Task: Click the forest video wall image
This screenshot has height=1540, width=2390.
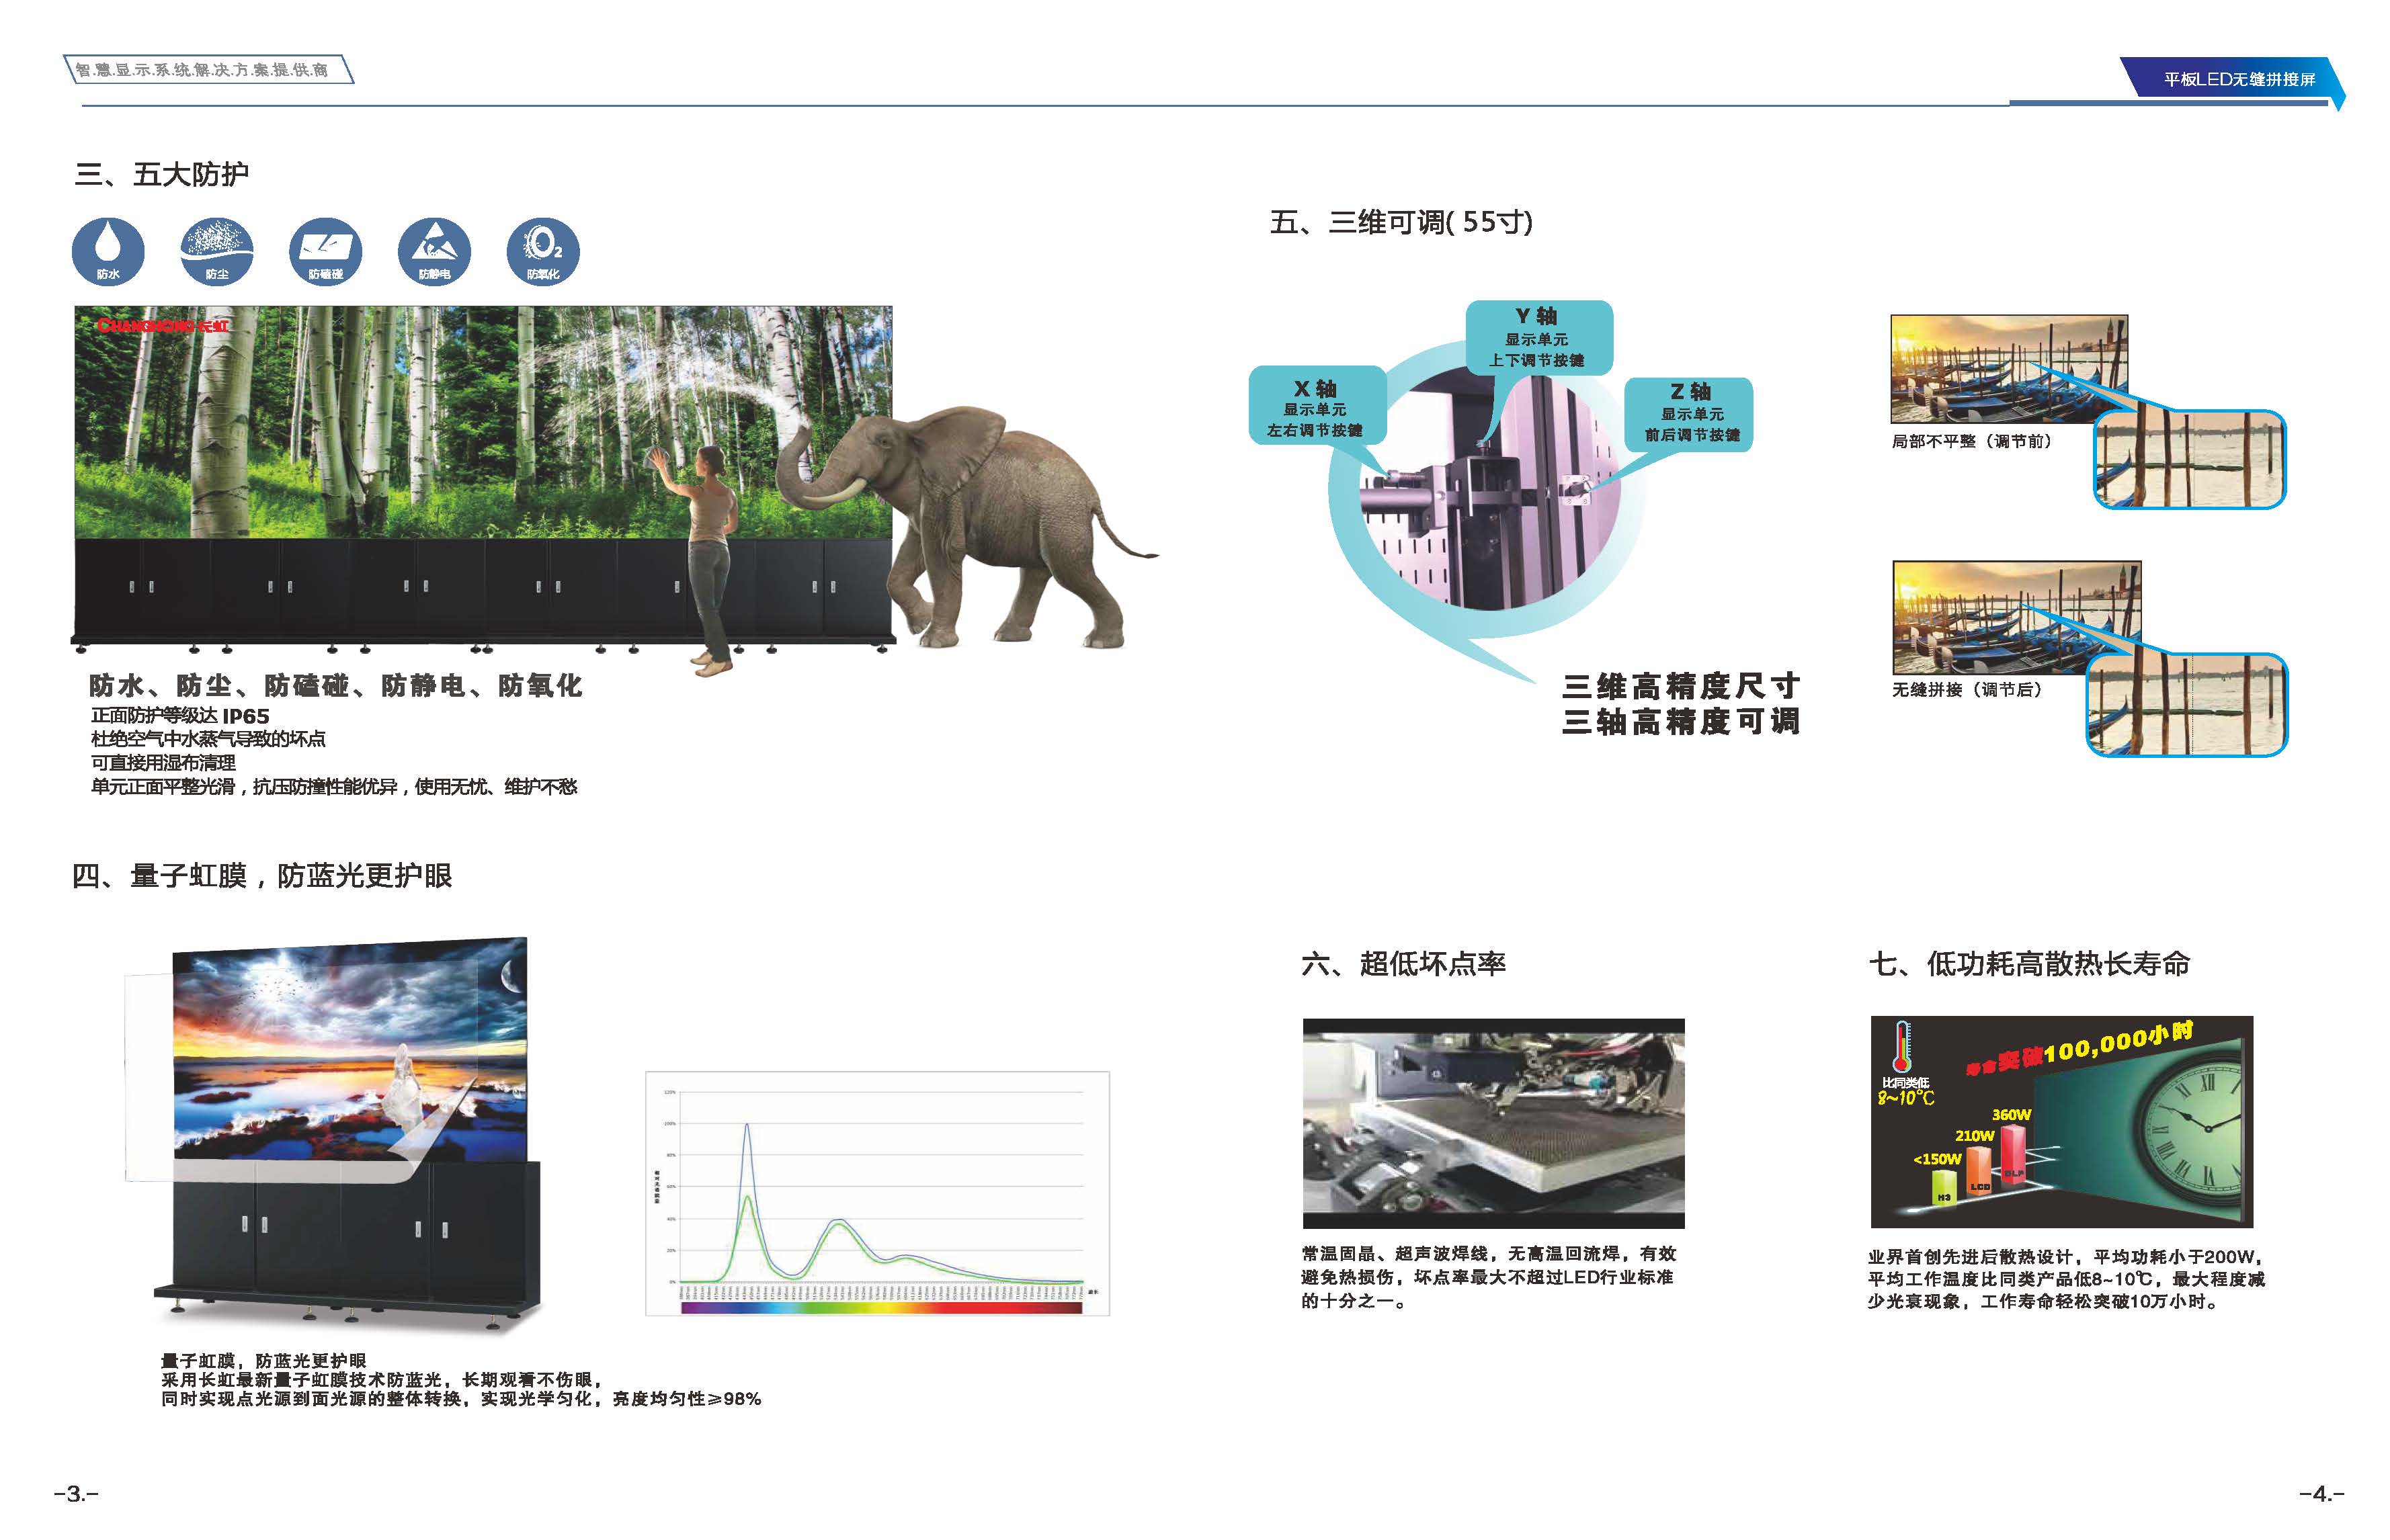Action: [x=483, y=422]
